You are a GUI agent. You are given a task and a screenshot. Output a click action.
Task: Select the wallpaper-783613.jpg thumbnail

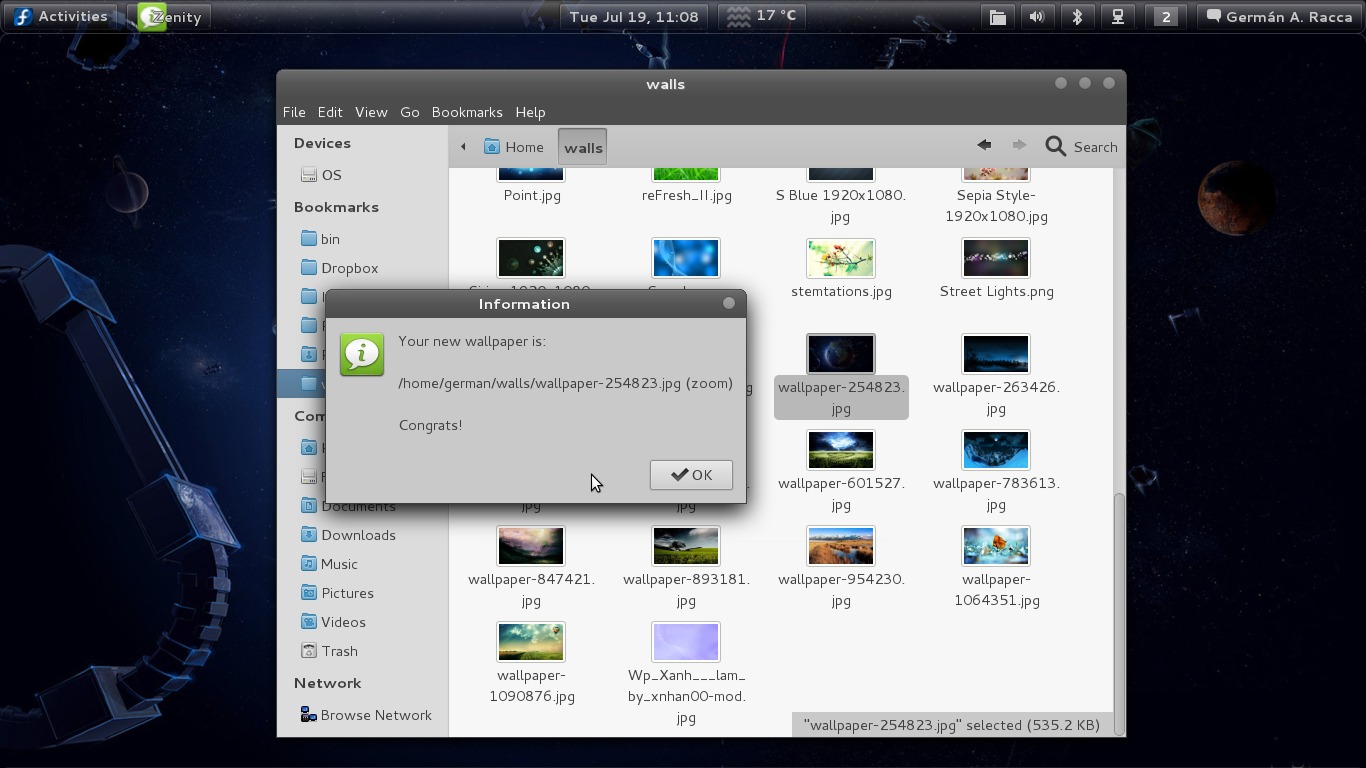pyautogui.click(x=996, y=450)
